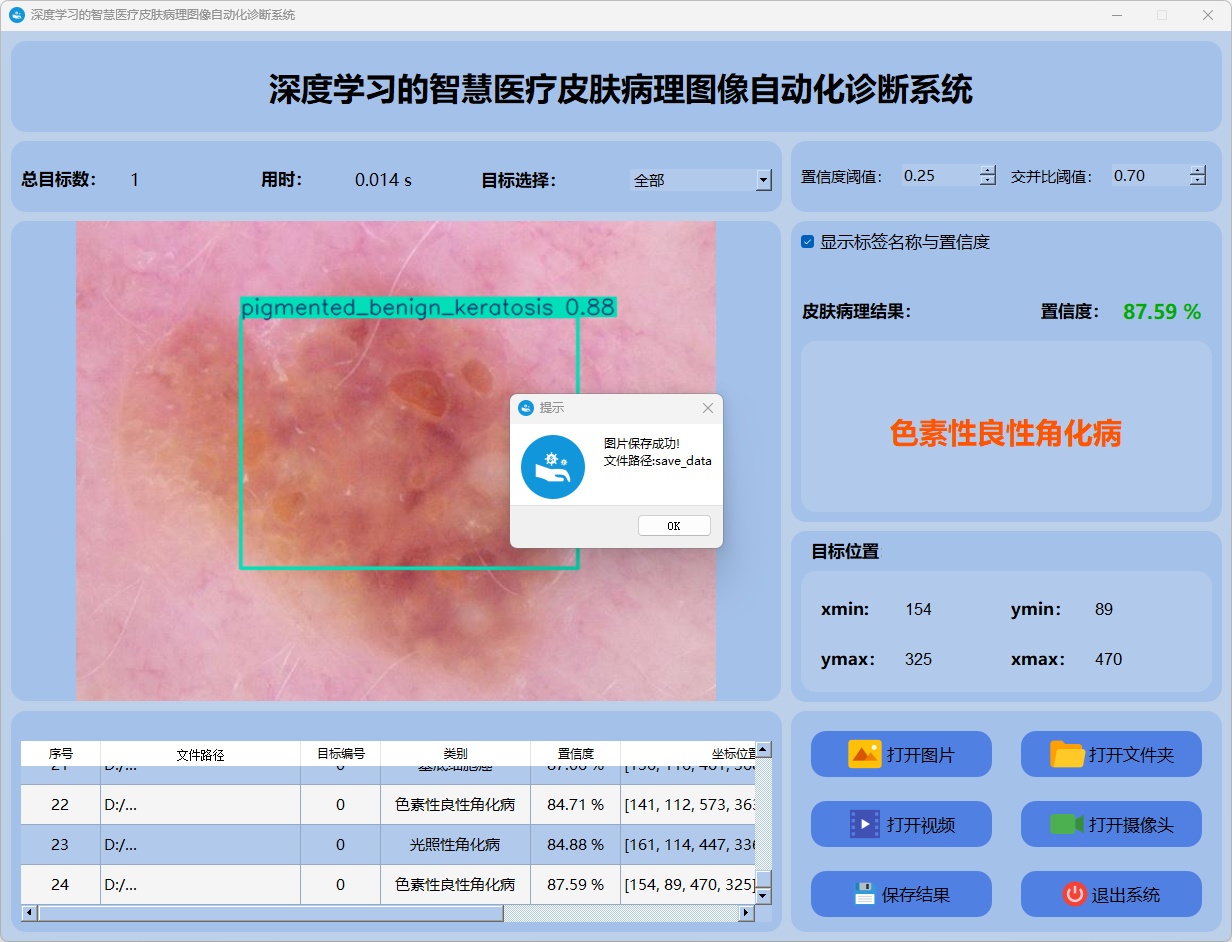
Task: Click the coordinates cell [154, 89, 470, 325]
Action: (x=688, y=885)
